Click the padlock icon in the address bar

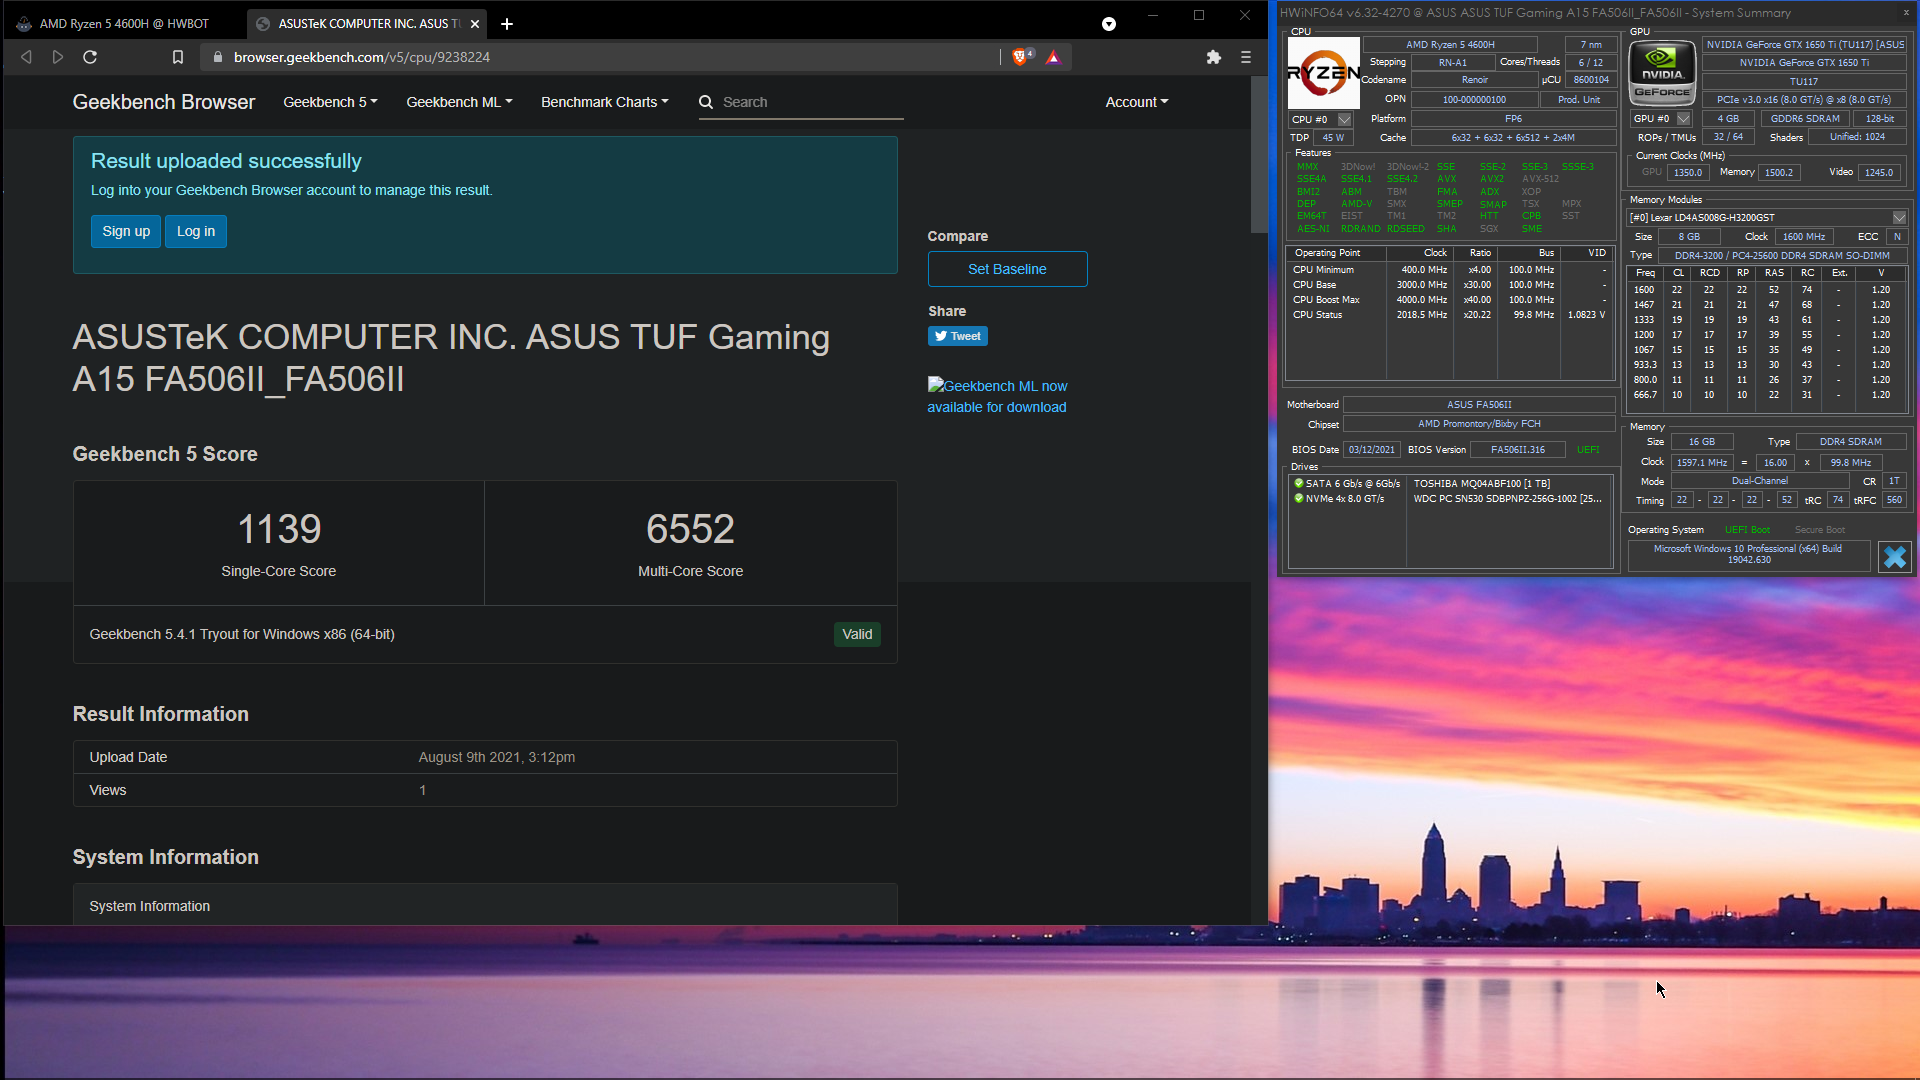217,57
